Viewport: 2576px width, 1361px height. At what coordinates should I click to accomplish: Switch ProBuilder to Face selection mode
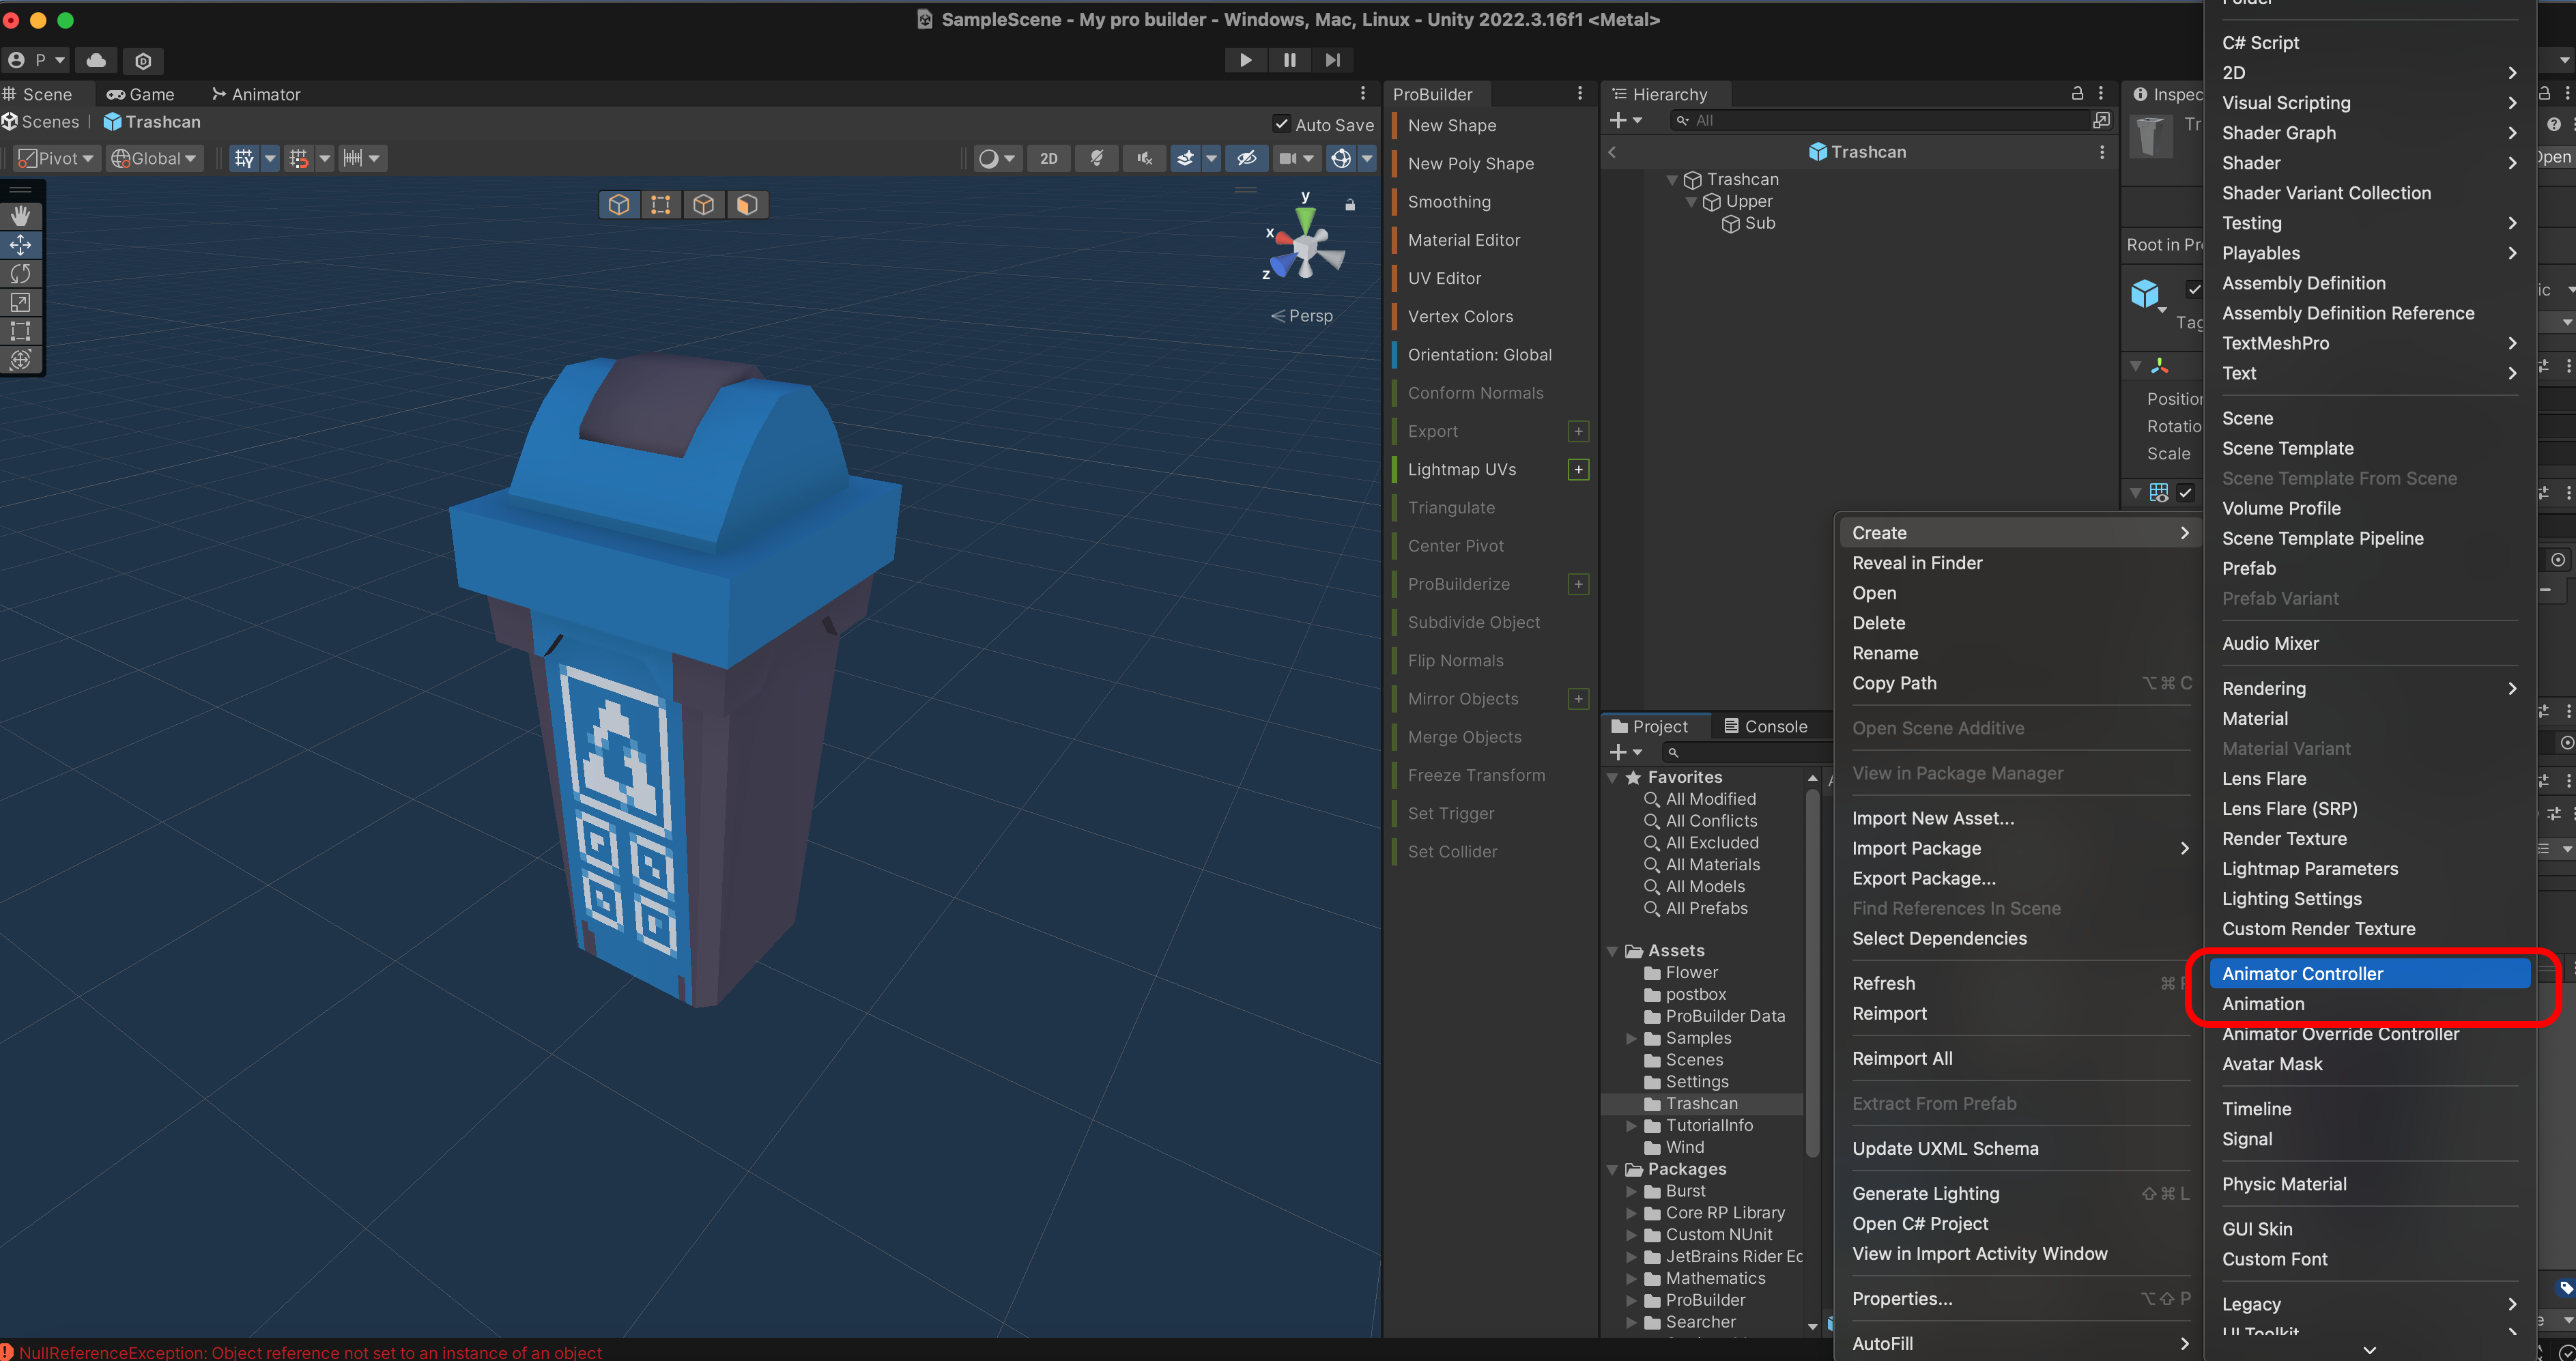pyautogui.click(x=747, y=205)
